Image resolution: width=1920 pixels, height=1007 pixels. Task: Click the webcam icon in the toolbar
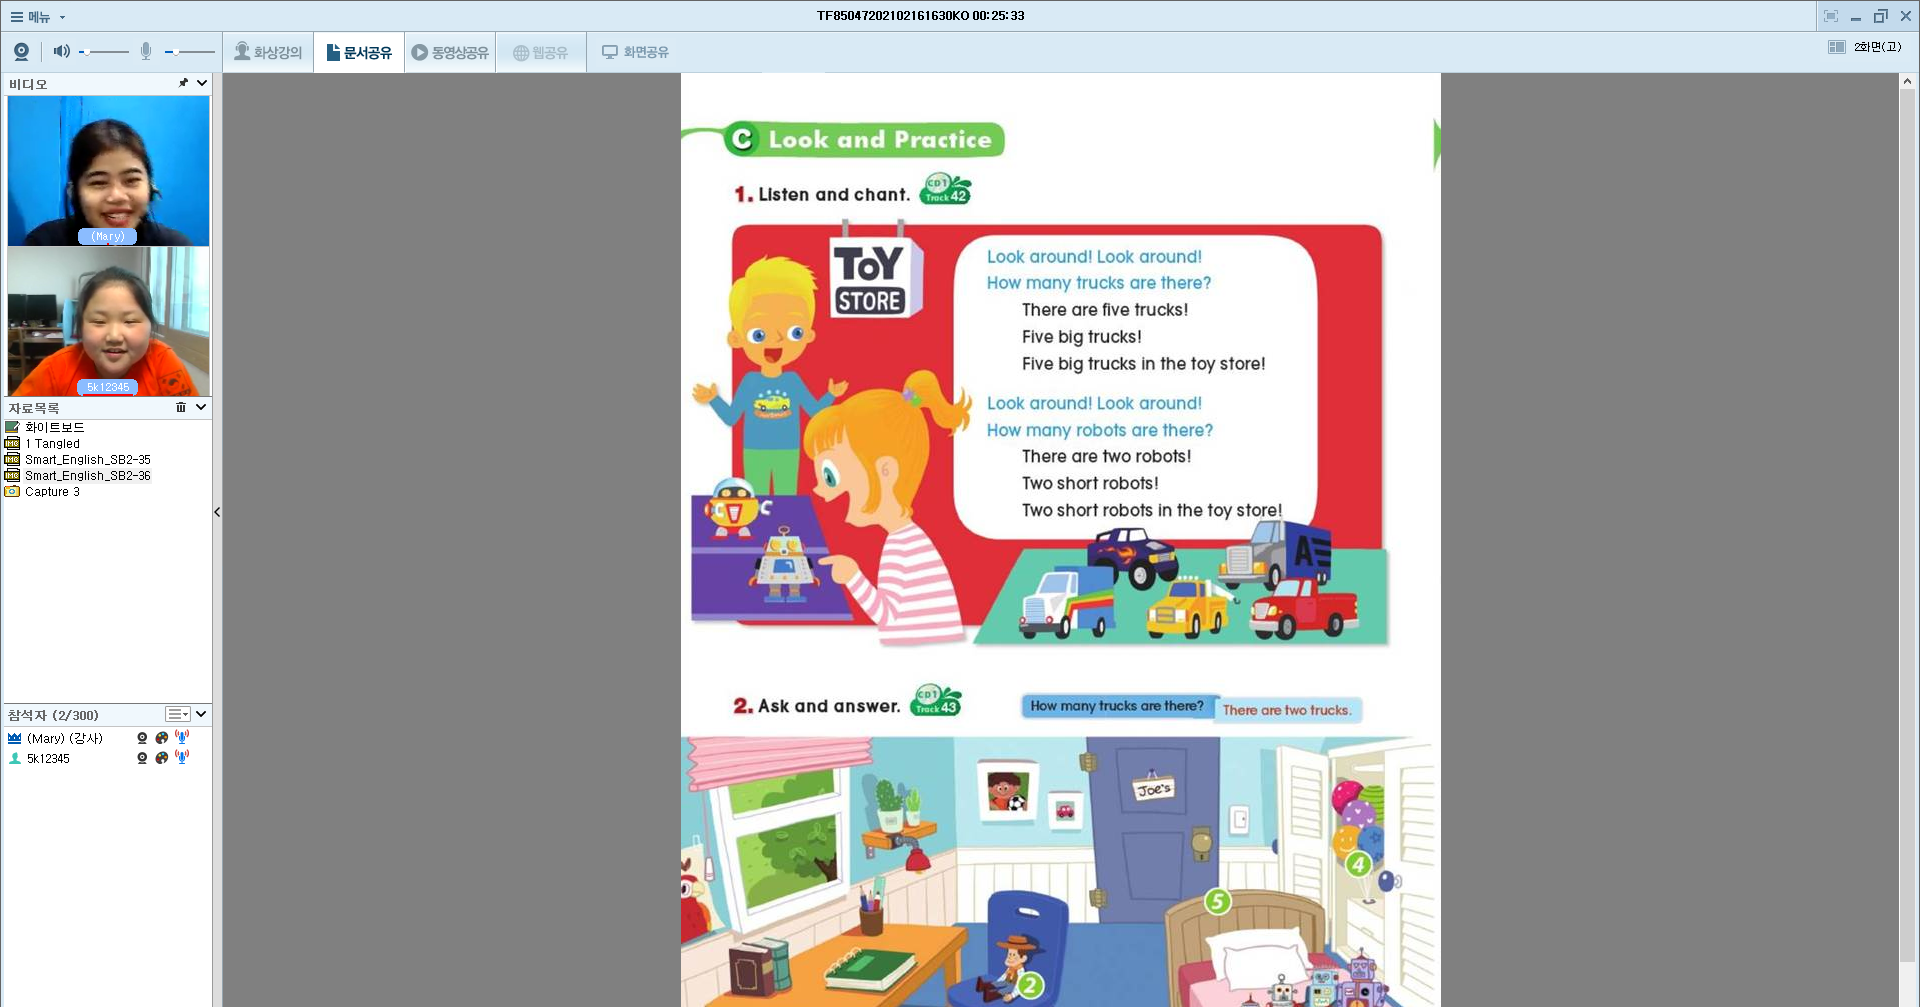[x=21, y=52]
